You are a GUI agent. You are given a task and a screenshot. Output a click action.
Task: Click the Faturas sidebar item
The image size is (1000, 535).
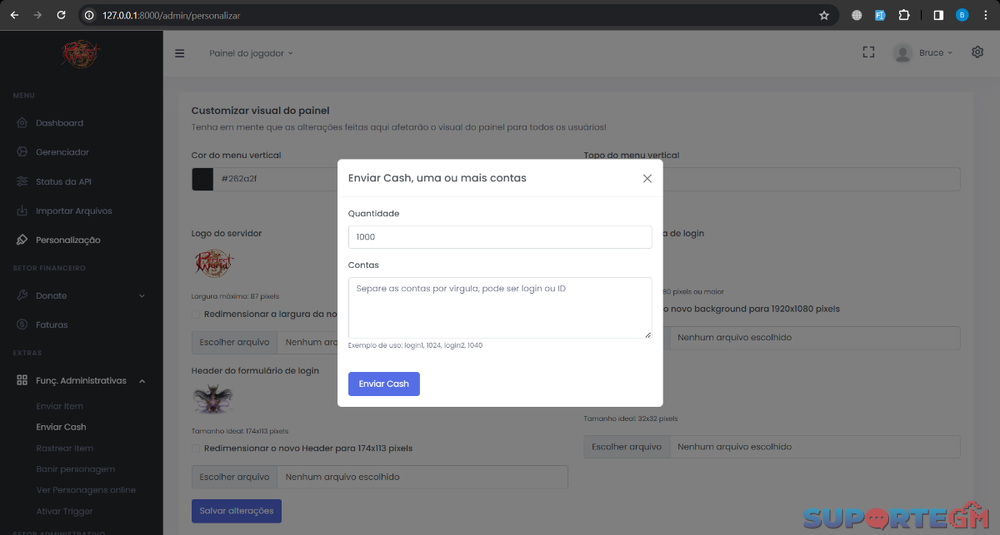coord(51,325)
